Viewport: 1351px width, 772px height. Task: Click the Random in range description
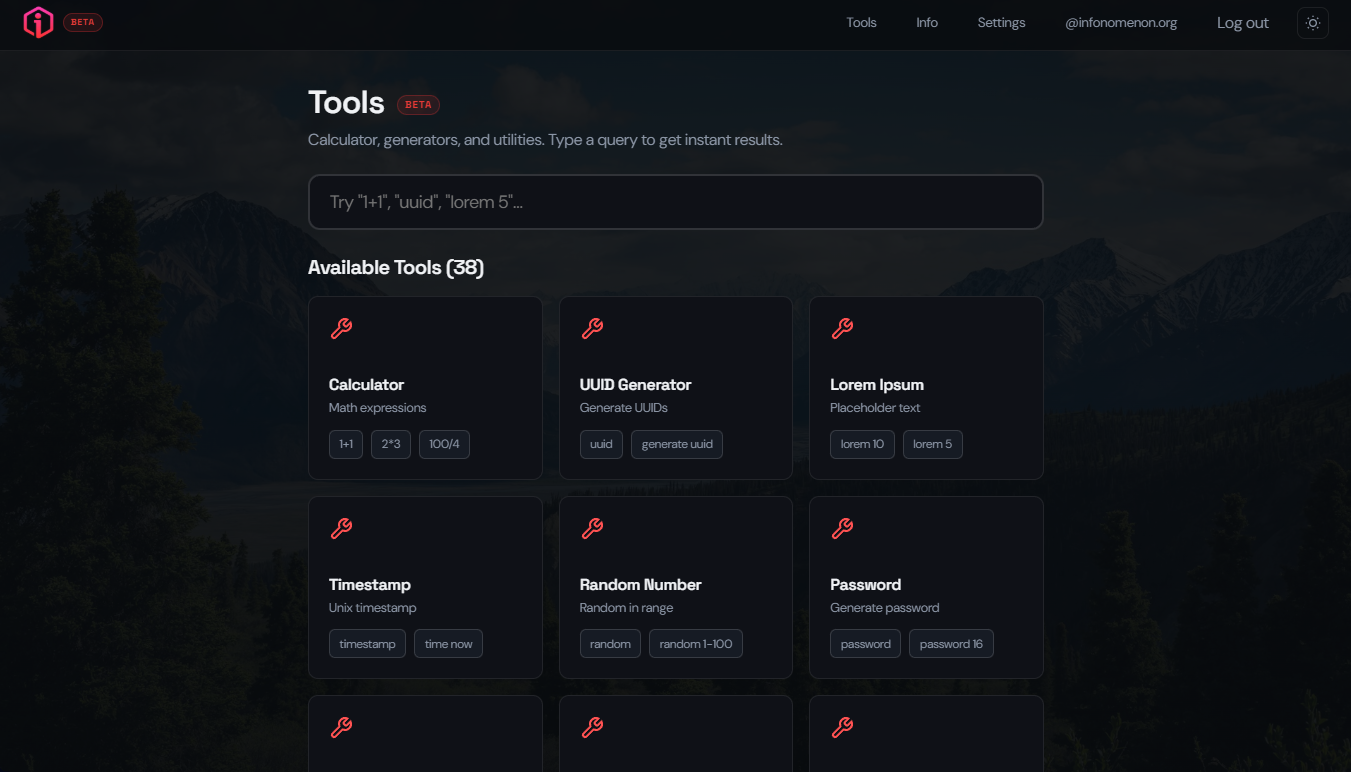click(627, 608)
